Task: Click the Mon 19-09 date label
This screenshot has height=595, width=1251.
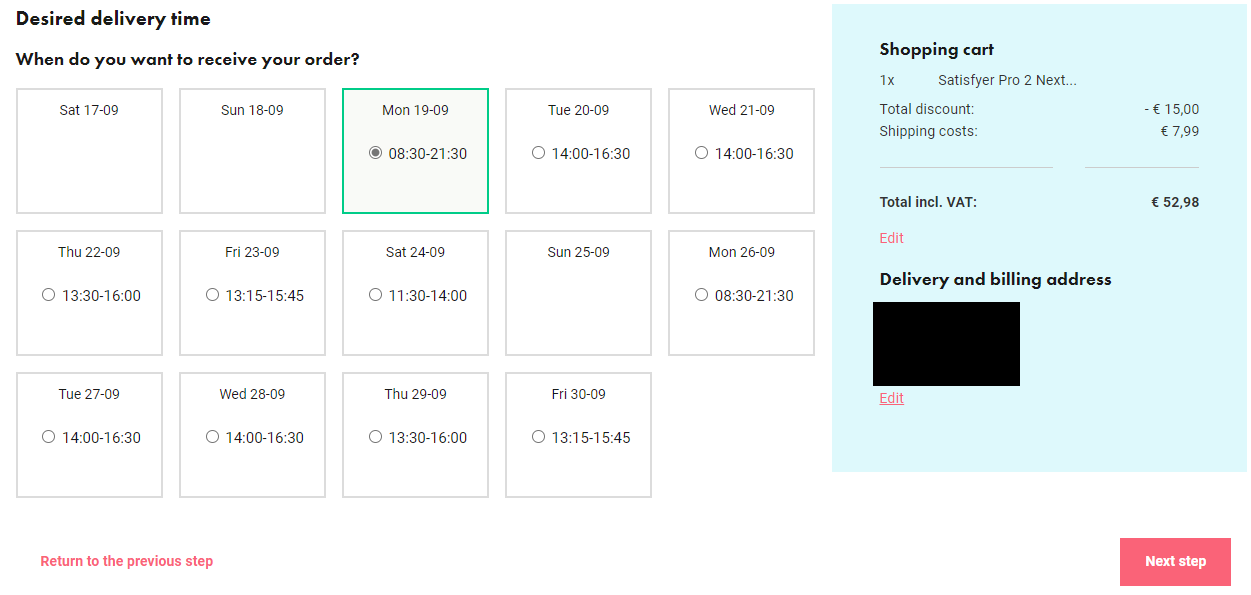Action: 415,110
